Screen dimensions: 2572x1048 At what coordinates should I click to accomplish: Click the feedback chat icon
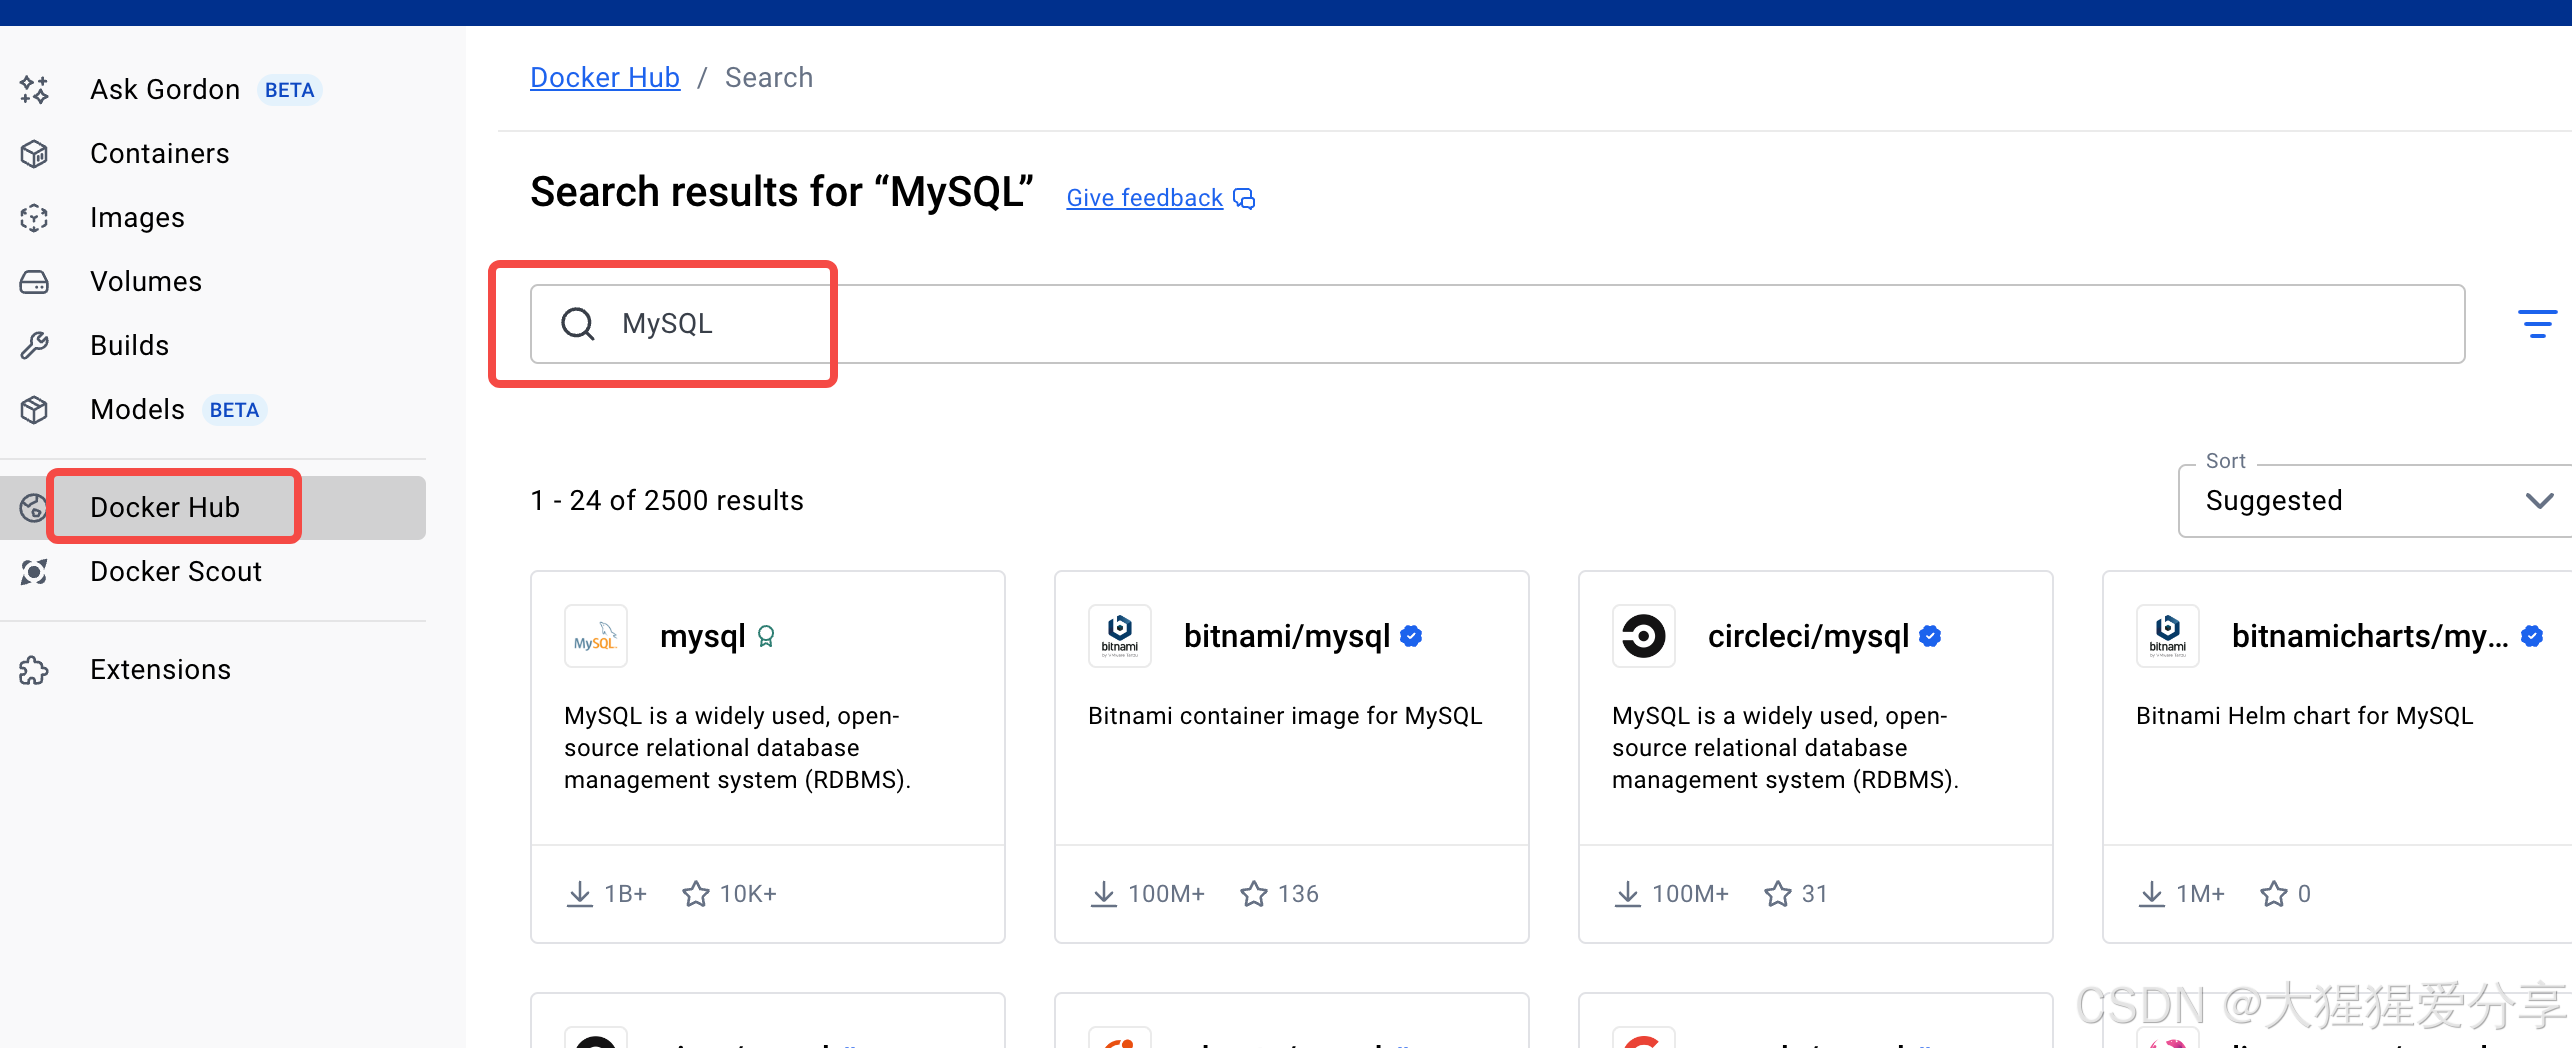click(1244, 198)
